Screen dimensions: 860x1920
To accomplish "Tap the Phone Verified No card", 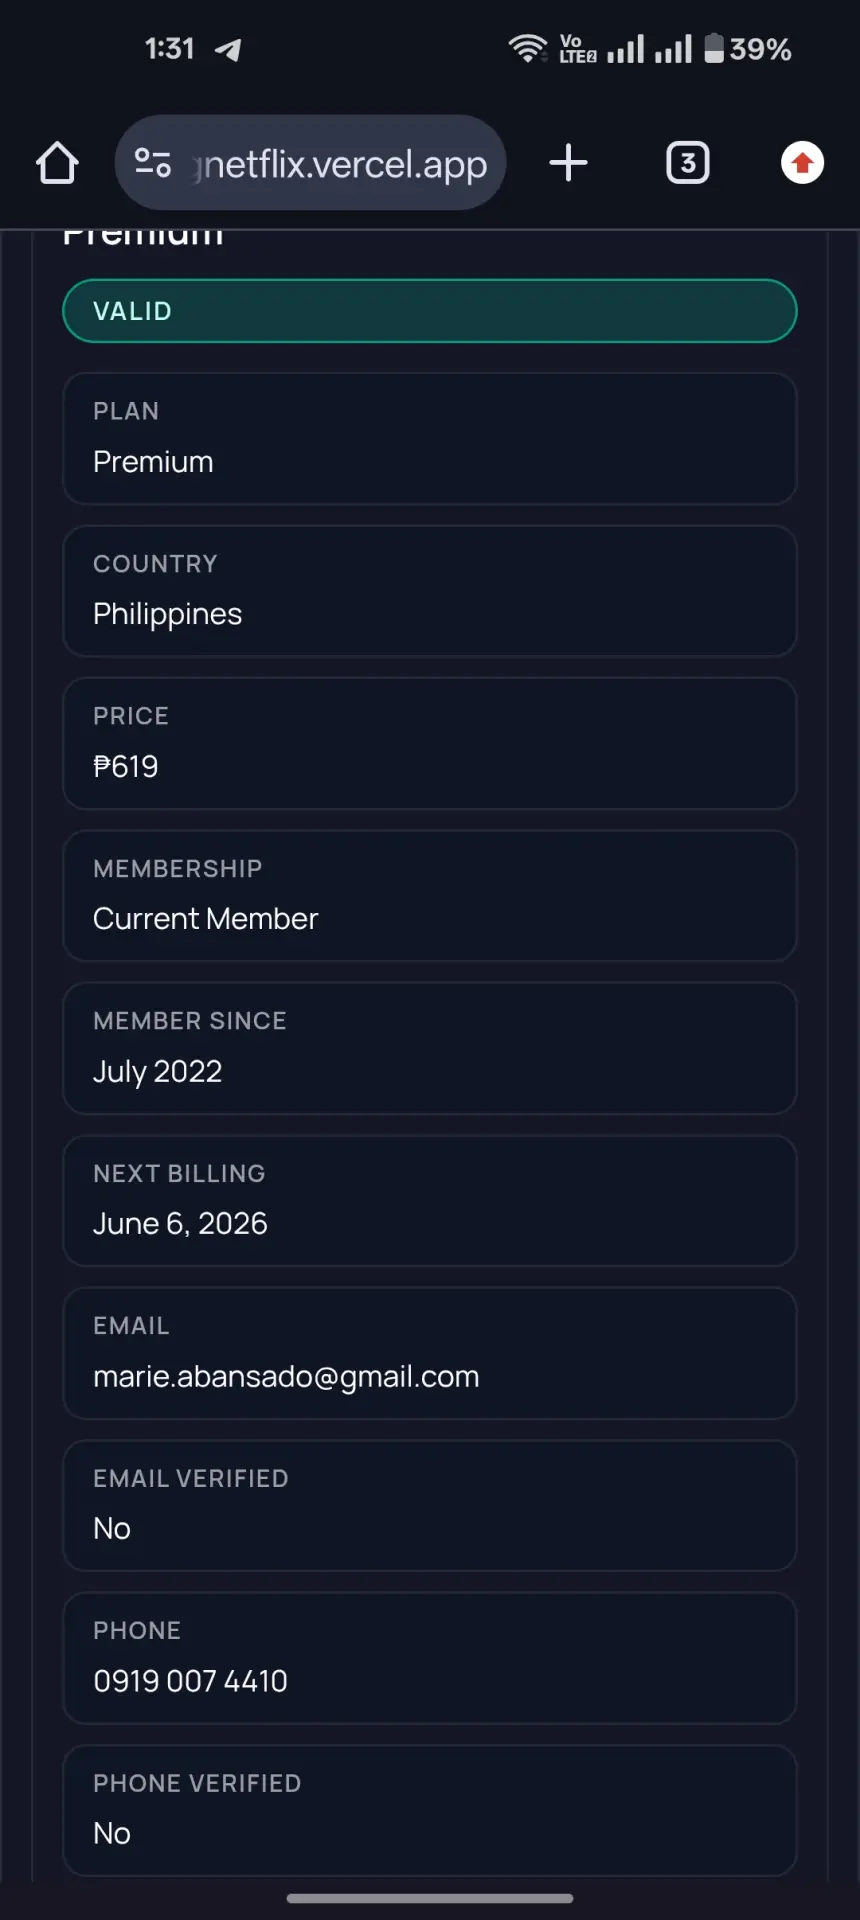I will click(430, 1811).
